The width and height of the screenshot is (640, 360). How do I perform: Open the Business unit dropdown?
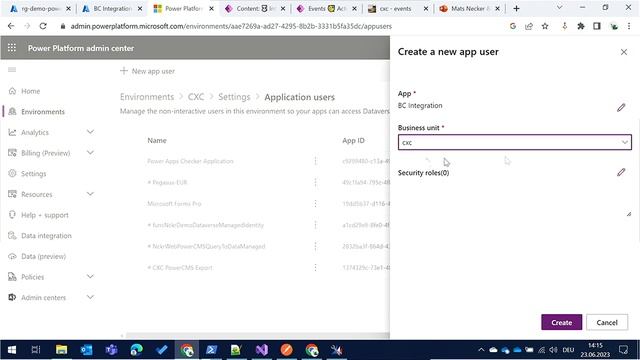tap(515, 142)
